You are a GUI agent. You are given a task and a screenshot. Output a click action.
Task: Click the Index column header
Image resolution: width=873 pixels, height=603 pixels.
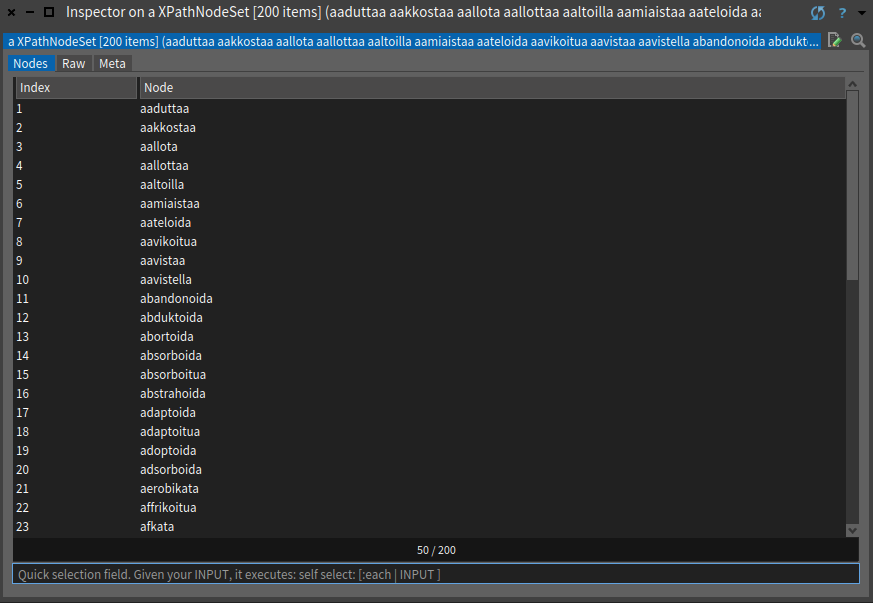pos(75,88)
